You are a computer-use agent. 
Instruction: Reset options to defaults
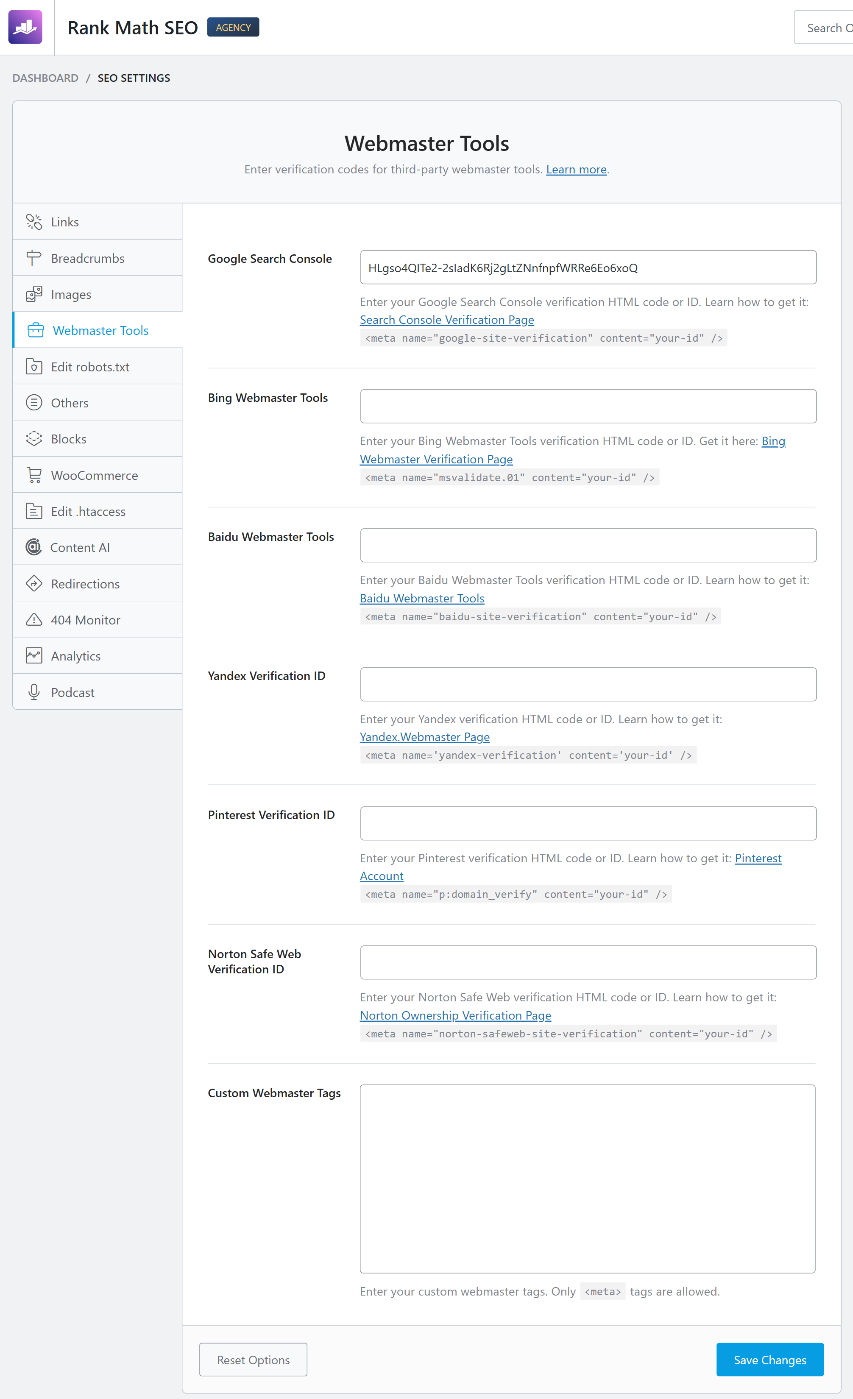point(252,1359)
